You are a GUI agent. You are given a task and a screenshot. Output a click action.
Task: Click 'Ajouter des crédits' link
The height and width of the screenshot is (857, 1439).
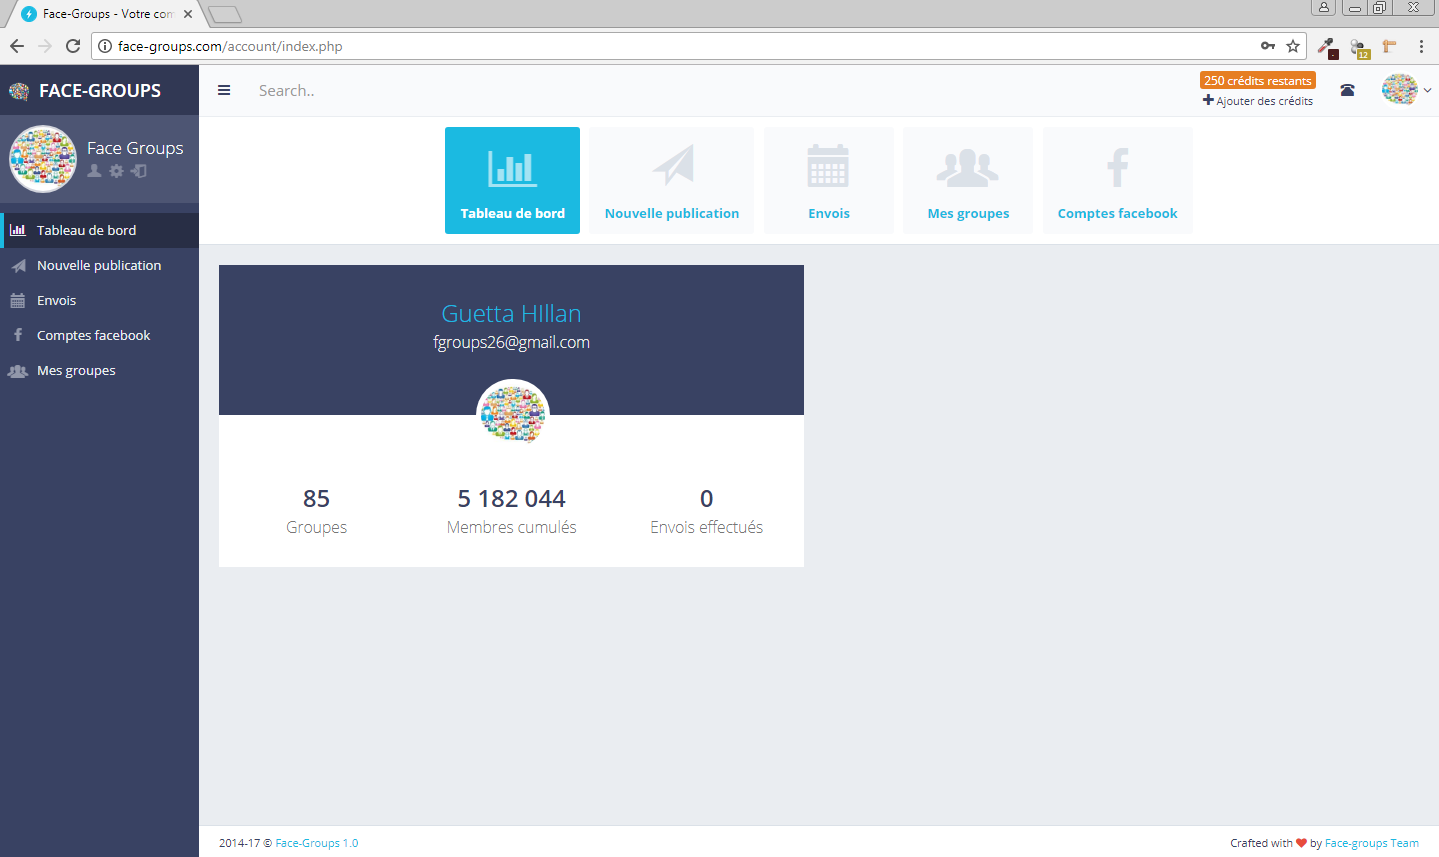point(1258,101)
